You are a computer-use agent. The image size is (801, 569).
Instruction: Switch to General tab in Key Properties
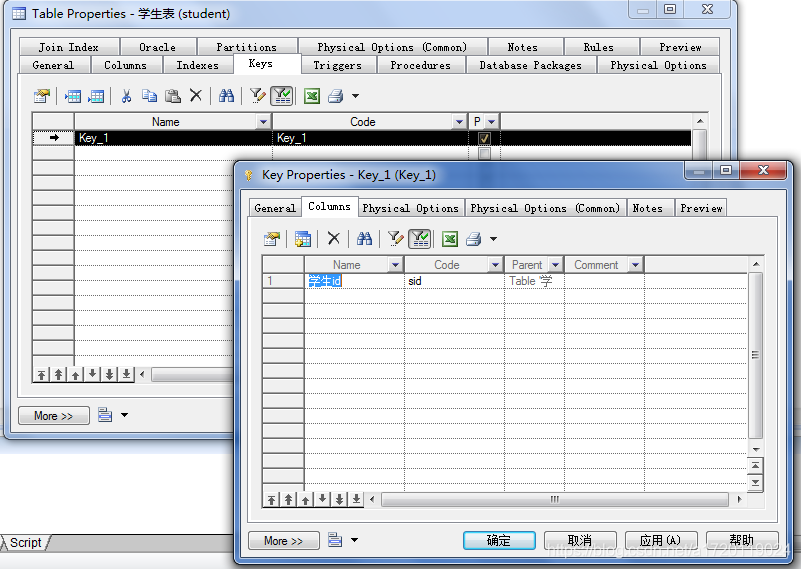[275, 208]
